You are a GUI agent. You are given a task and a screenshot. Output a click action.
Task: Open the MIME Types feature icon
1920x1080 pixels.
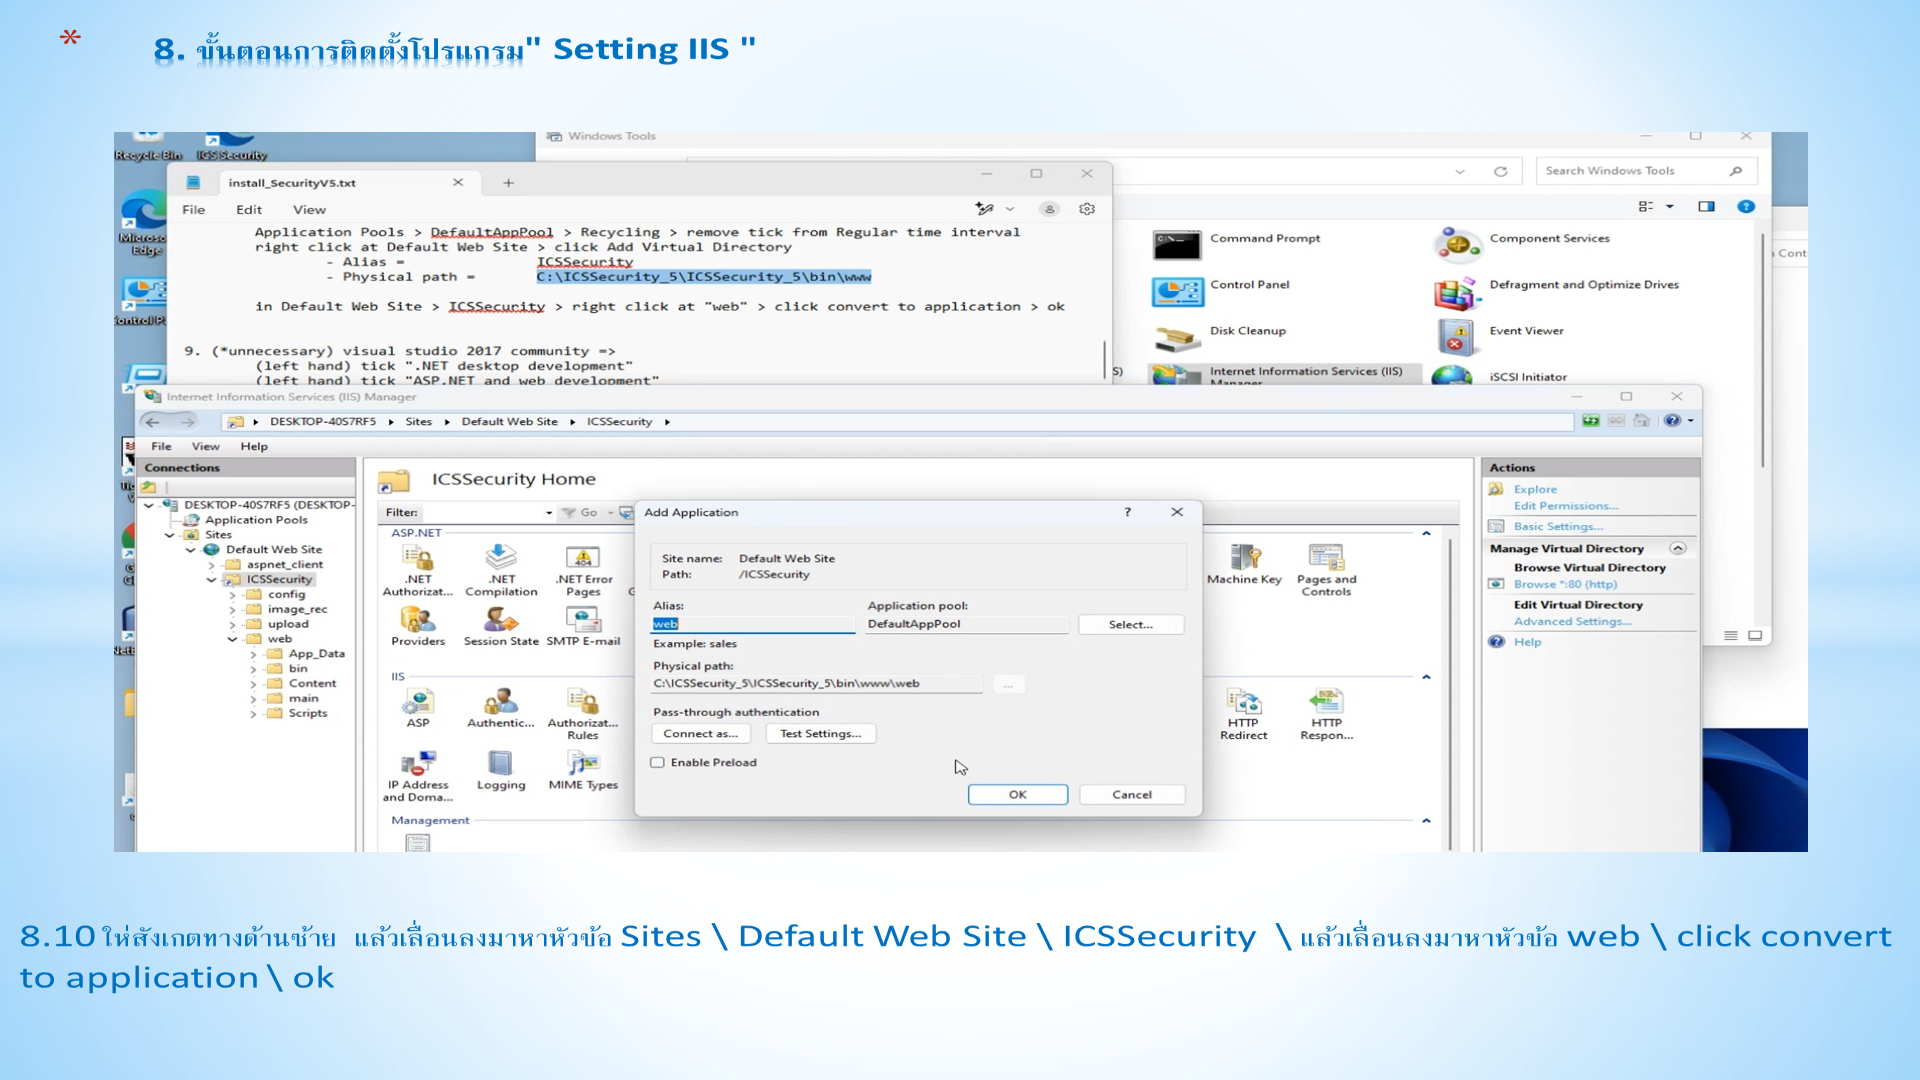point(583,771)
